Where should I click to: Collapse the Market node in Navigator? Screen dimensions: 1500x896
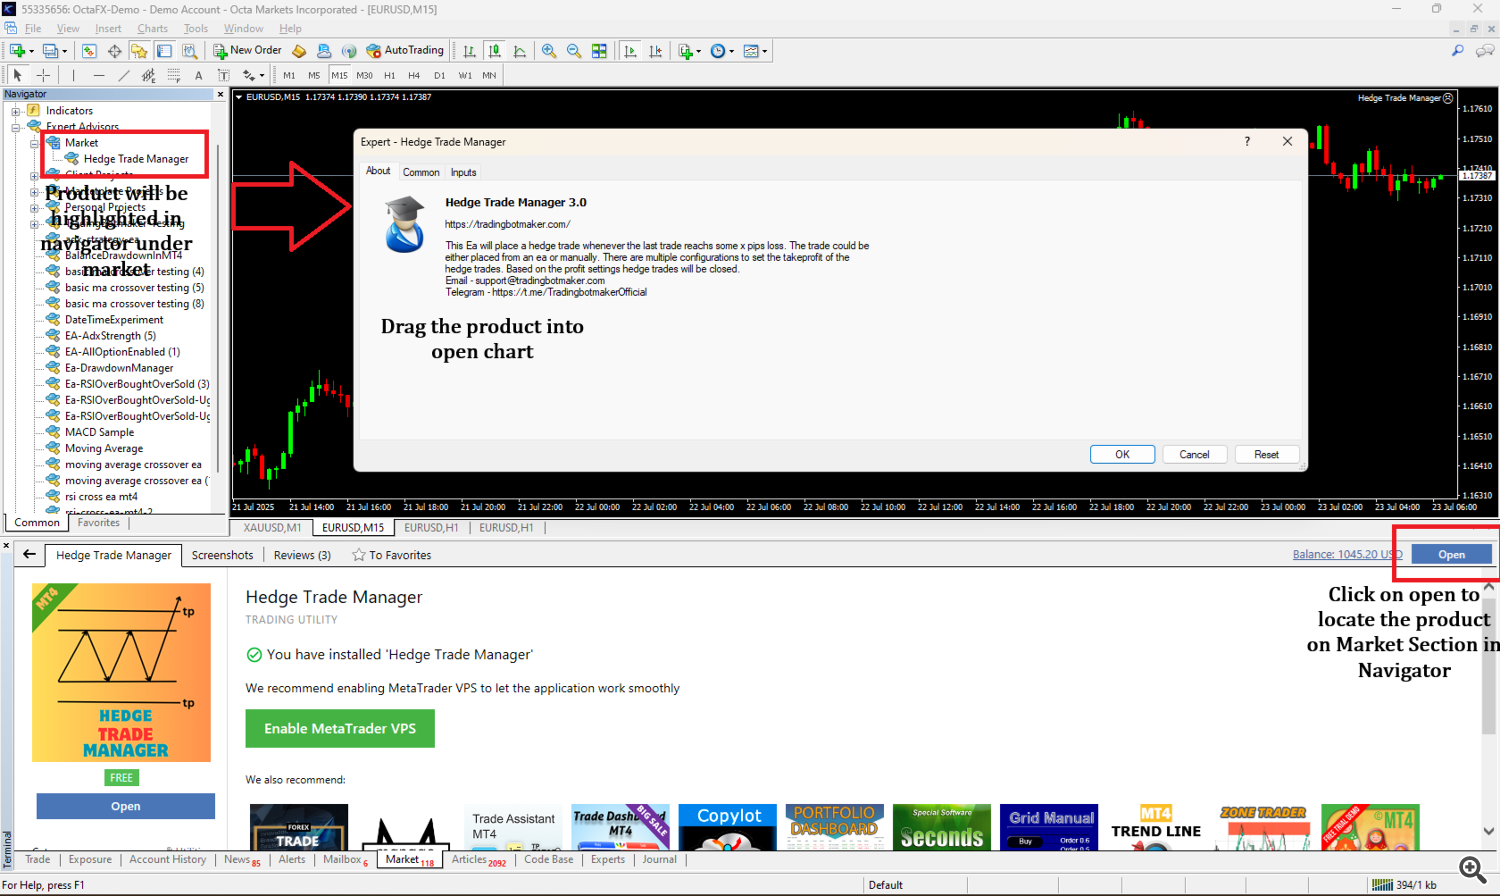35,143
